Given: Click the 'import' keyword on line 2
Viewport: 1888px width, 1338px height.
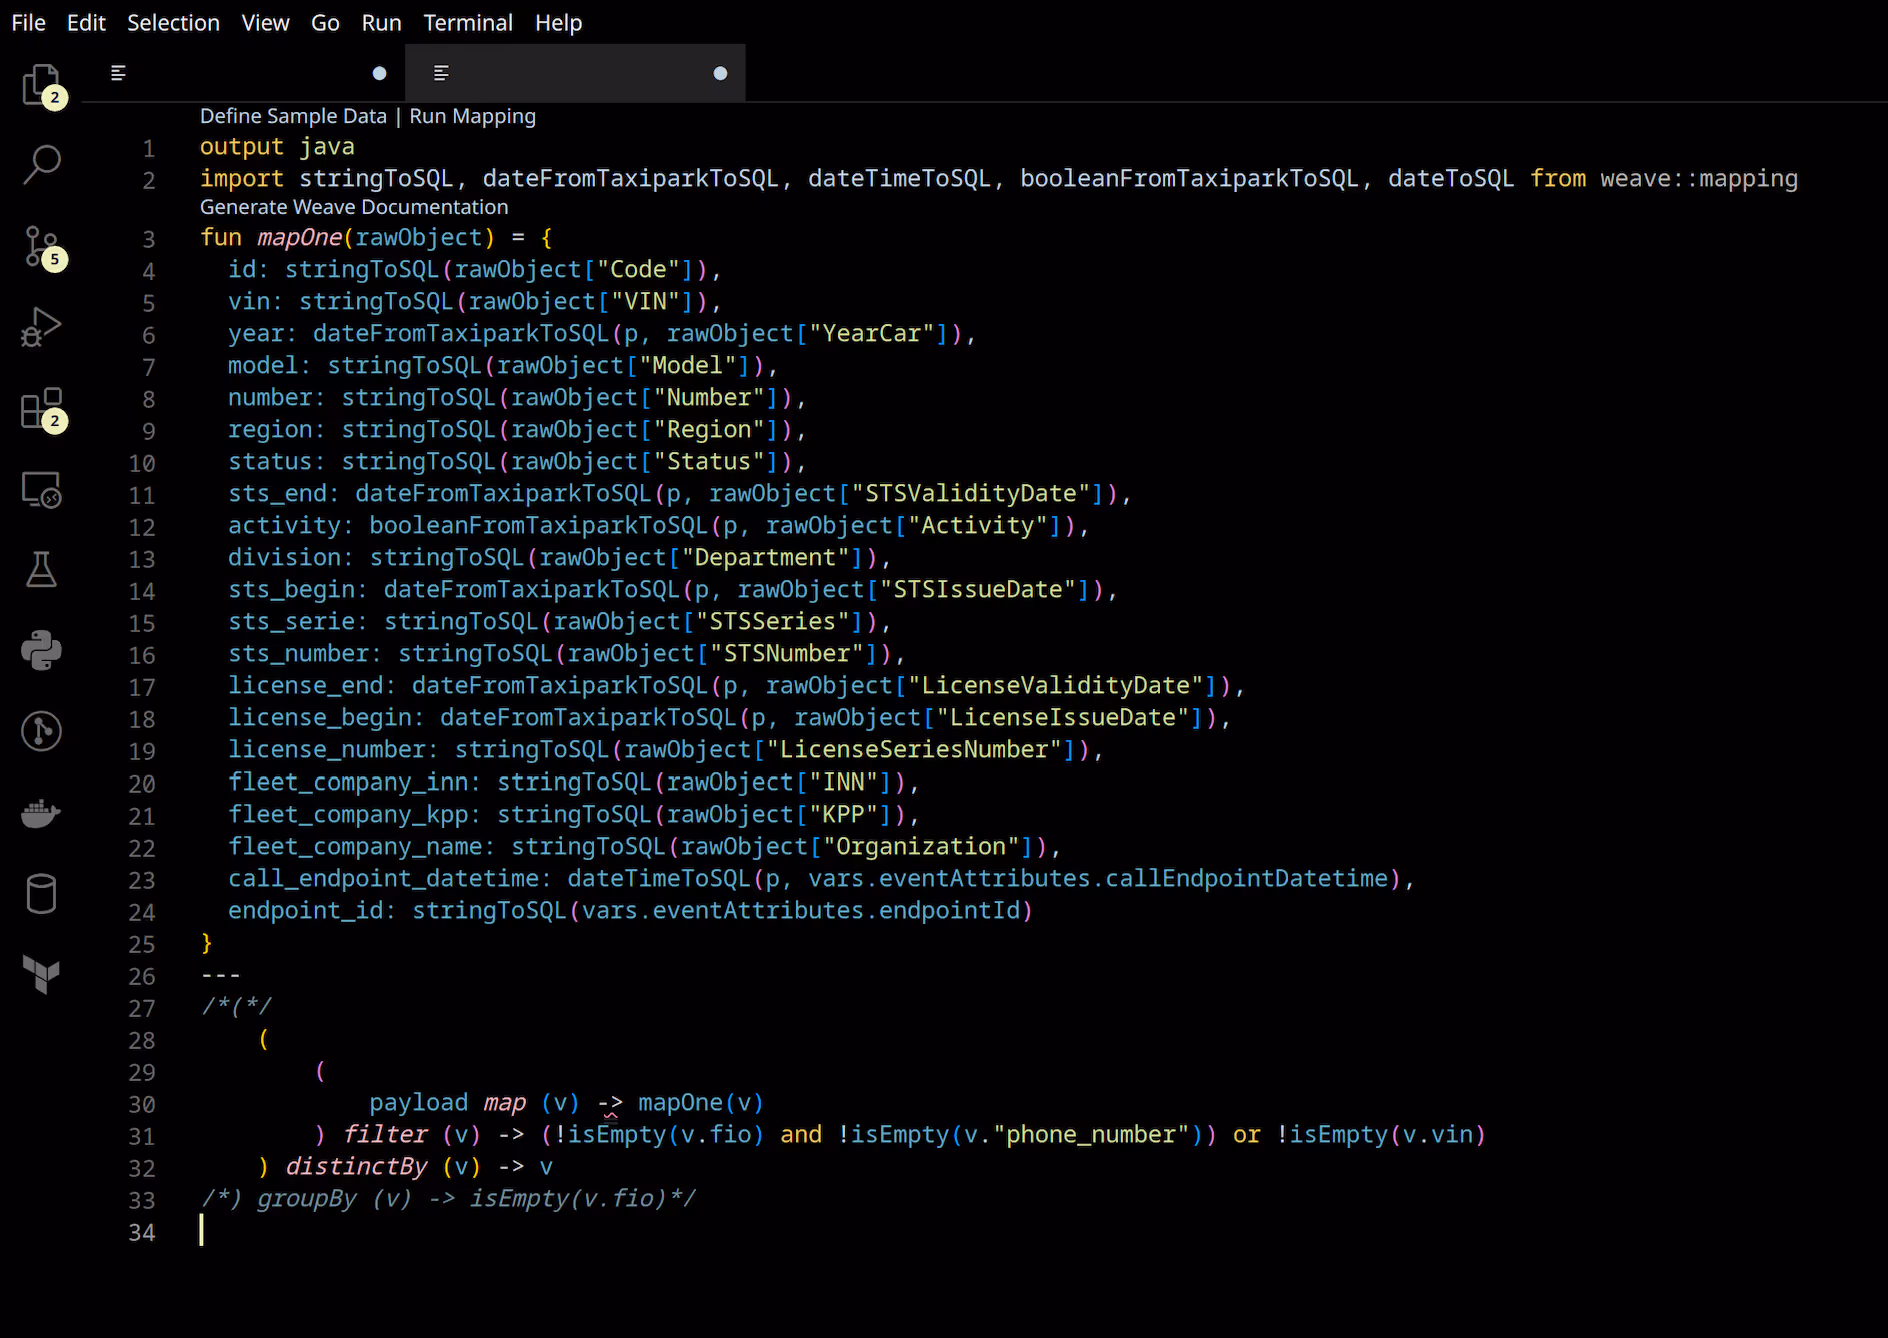Looking at the screenshot, I should [242, 178].
